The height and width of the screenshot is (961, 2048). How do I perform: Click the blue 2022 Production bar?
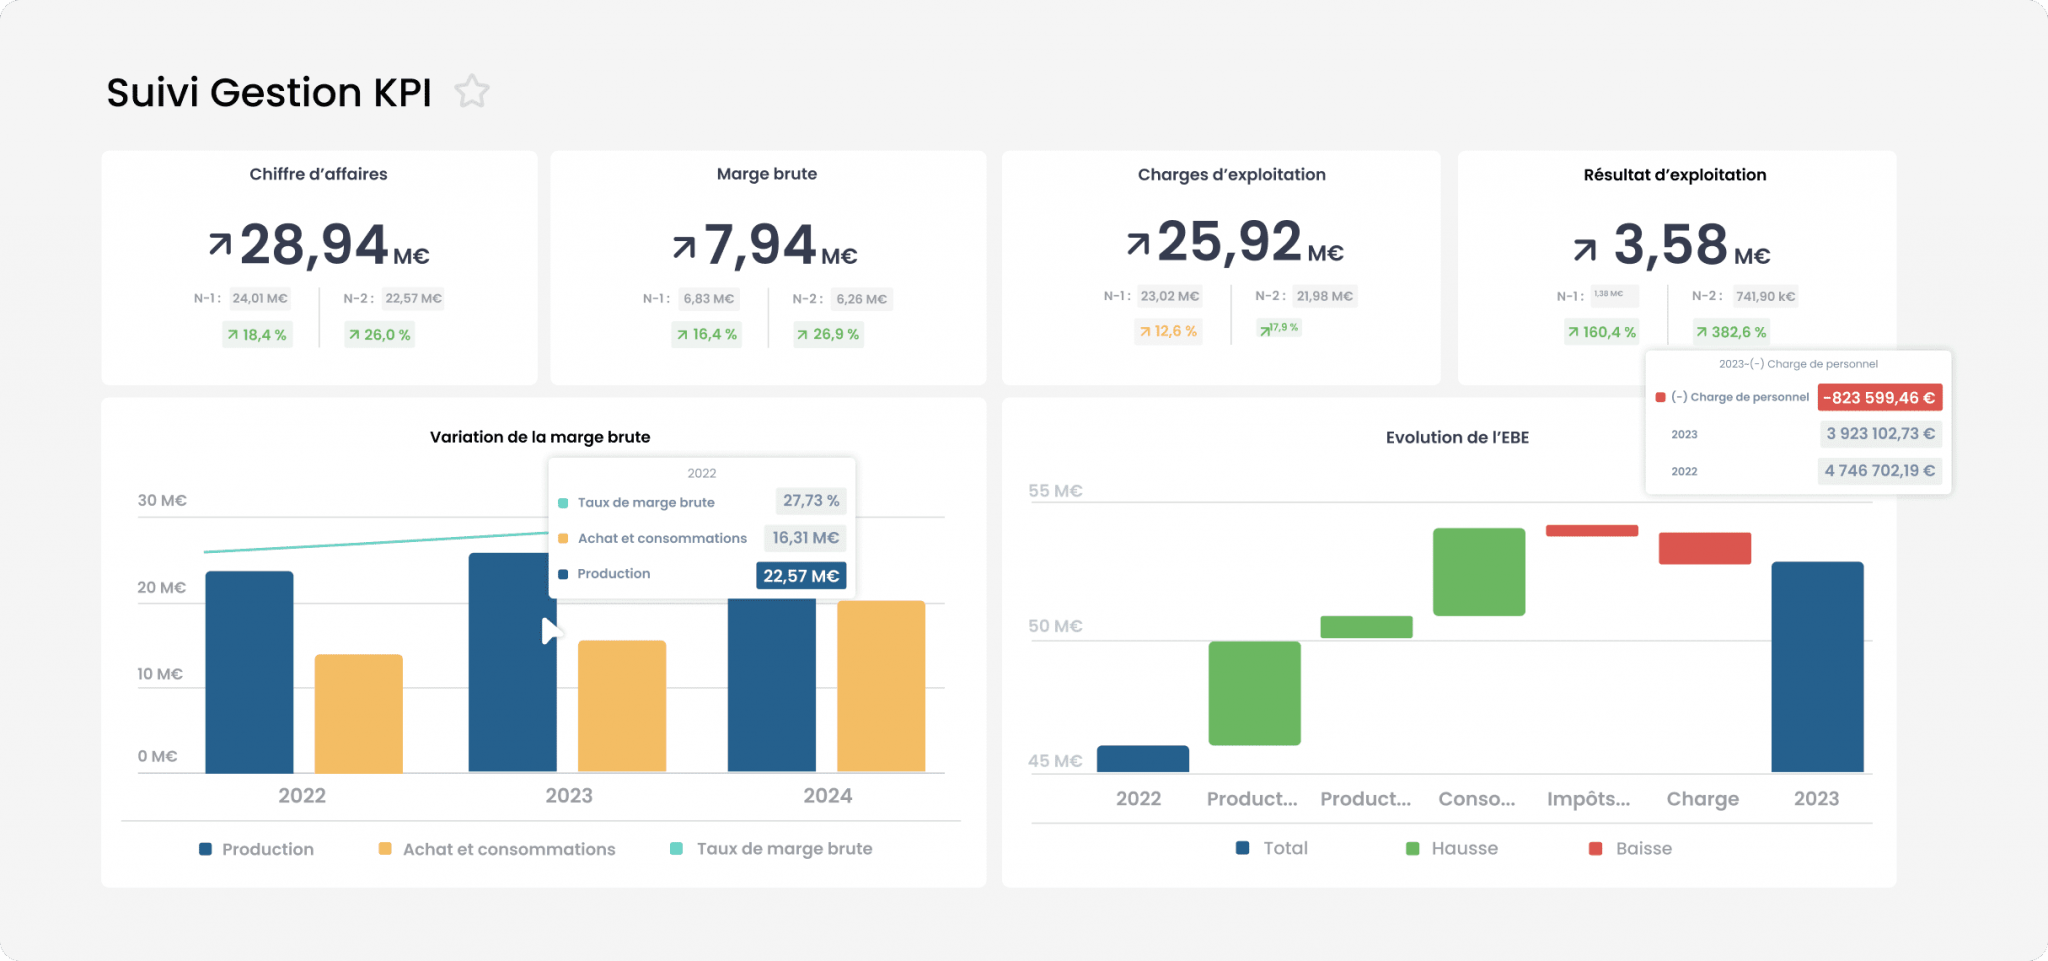pyautogui.click(x=249, y=671)
